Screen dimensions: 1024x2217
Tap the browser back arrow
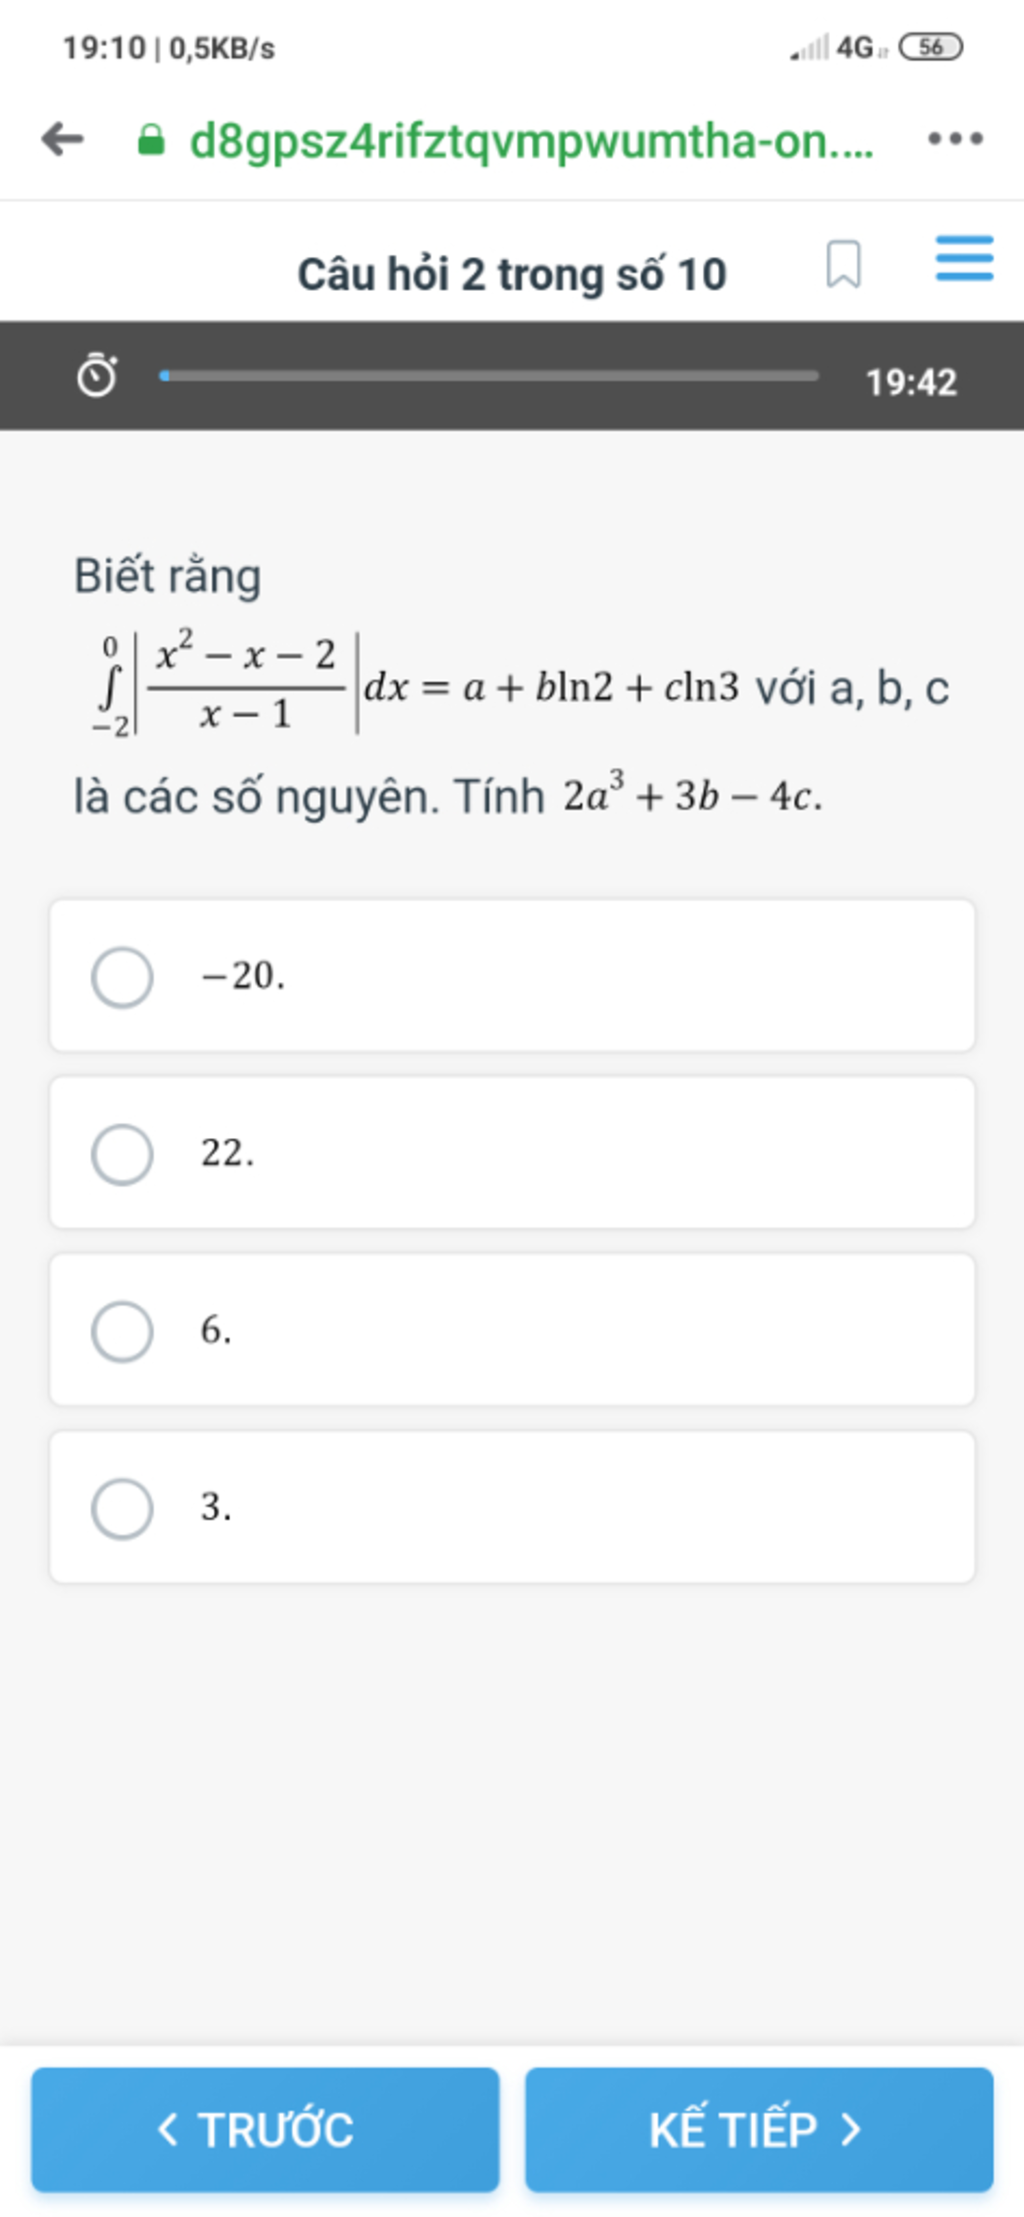63,139
